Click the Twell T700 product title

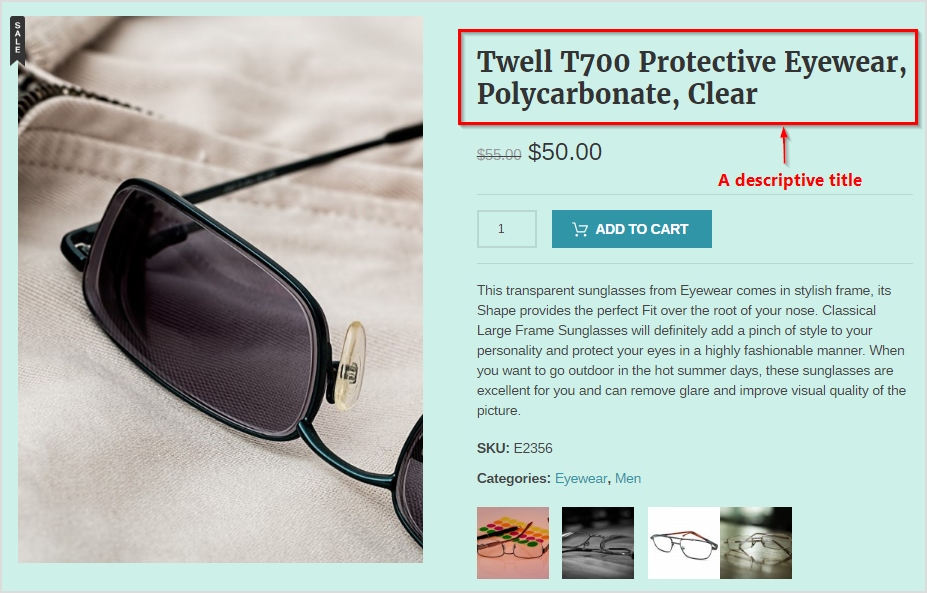coord(692,77)
